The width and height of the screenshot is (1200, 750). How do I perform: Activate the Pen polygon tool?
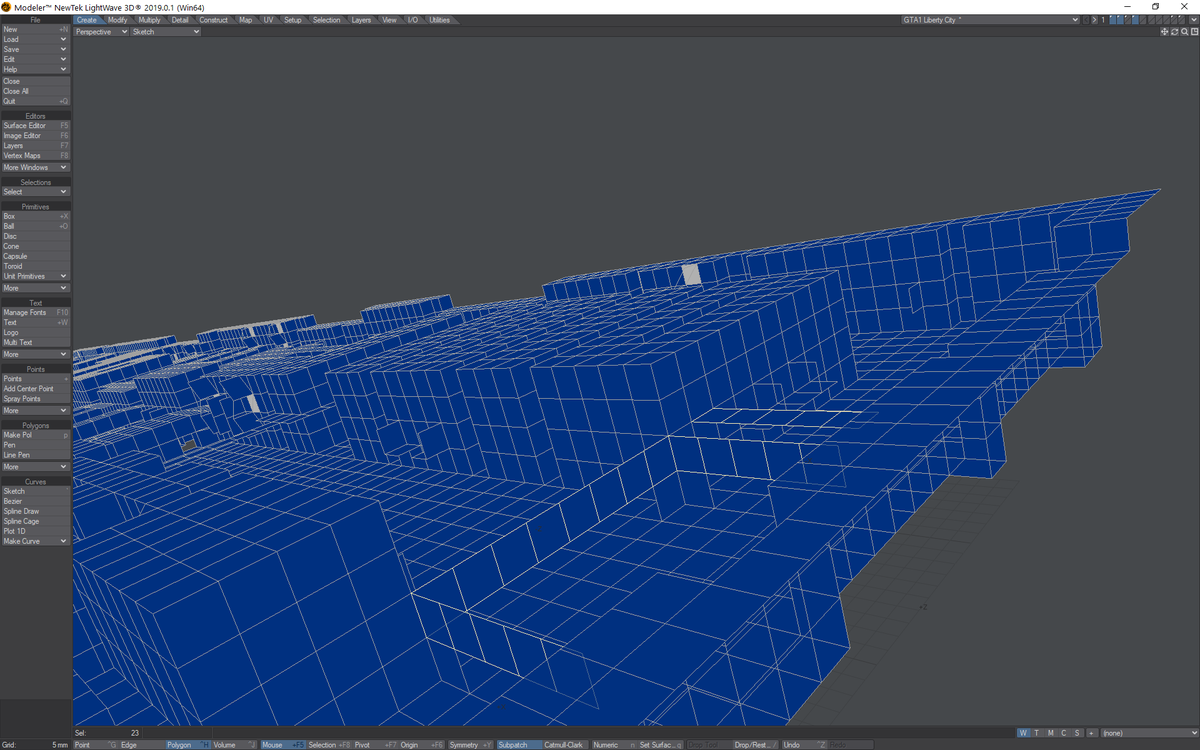(35, 445)
